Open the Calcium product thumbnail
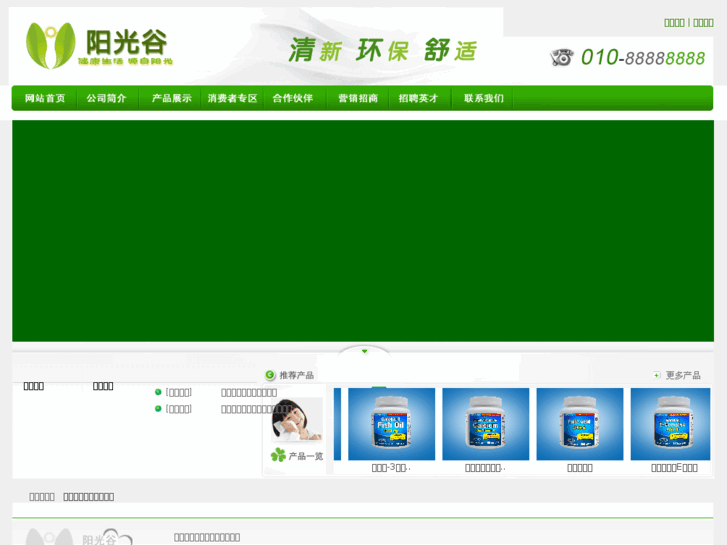Screen dimensions: 727x545 point(485,424)
